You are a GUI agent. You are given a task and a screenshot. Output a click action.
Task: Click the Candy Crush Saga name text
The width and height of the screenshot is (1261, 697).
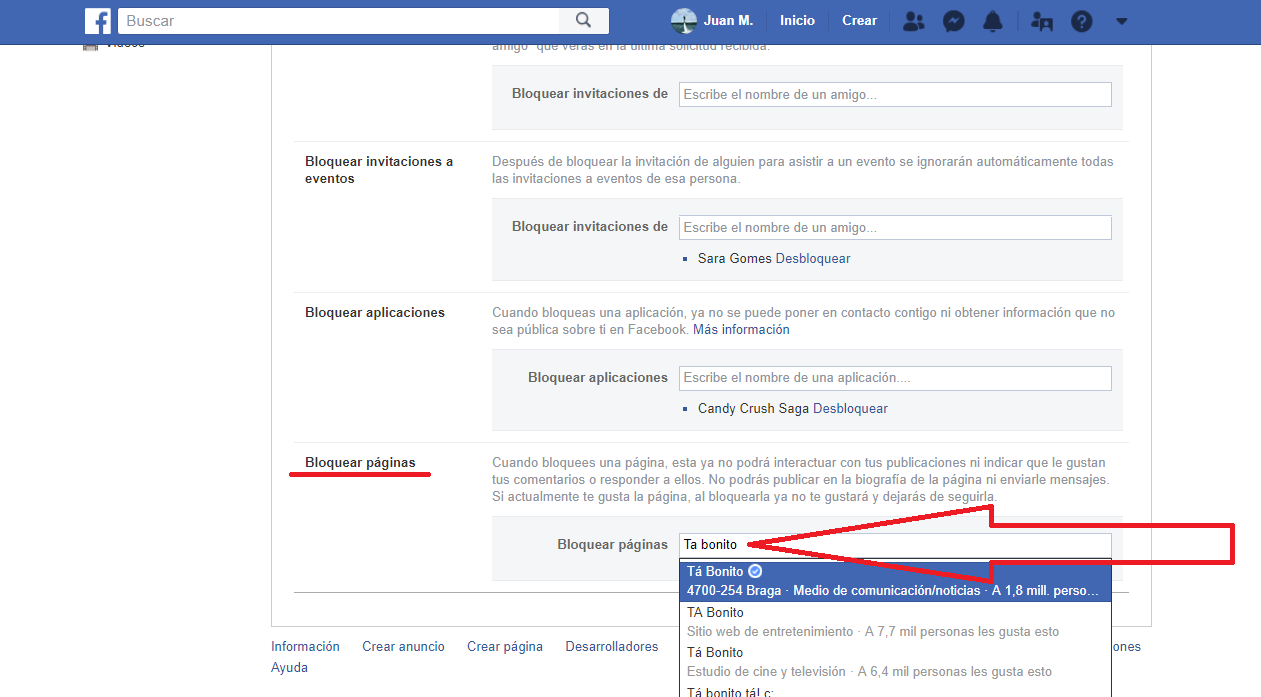pyautogui.click(x=754, y=408)
